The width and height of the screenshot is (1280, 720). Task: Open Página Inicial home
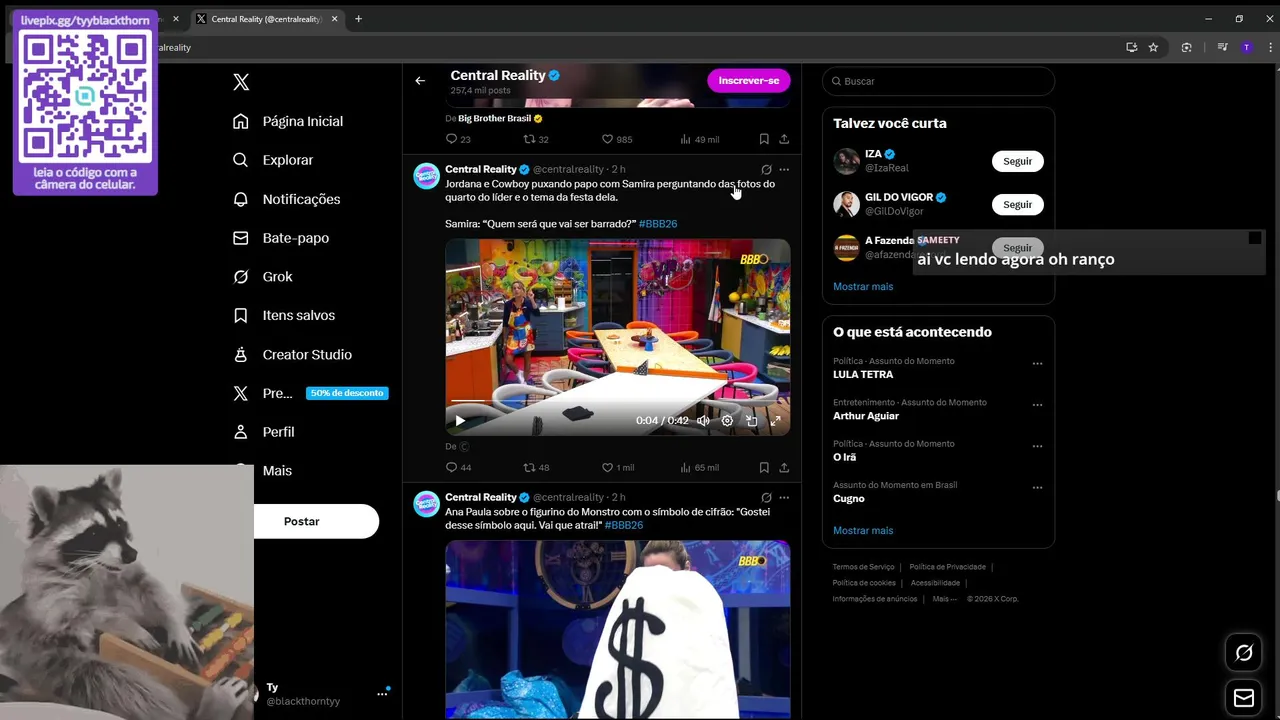(288, 121)
